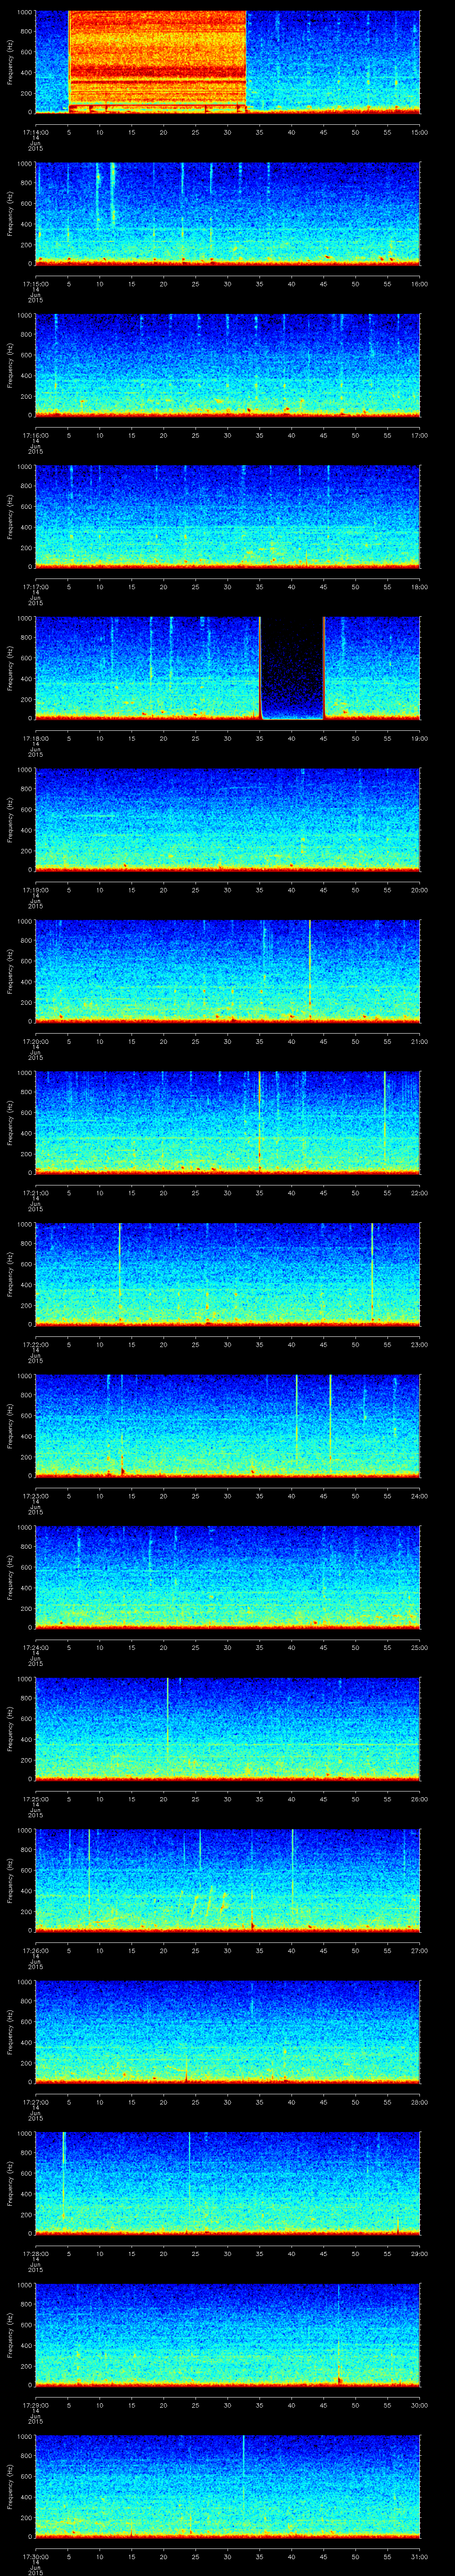Click the 17:18:00 start time label

35,738
